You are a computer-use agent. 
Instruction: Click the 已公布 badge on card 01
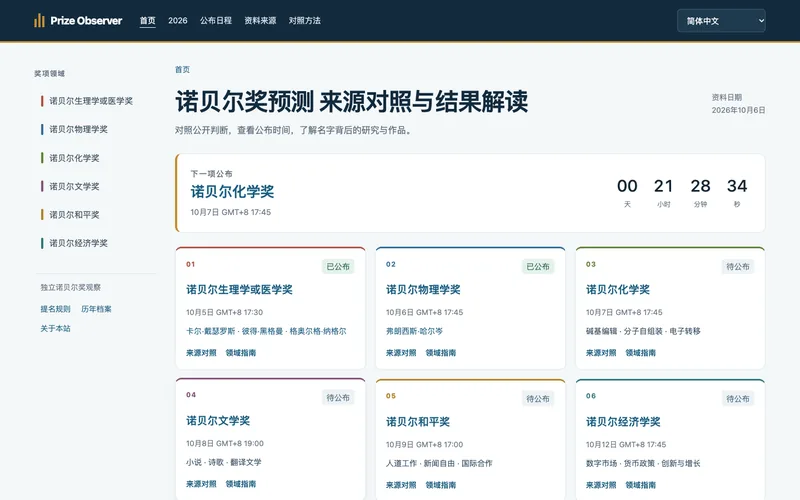point(338,266)
